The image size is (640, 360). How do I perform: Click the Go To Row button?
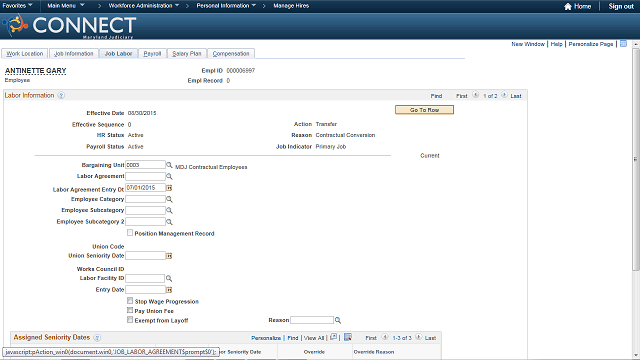pos(424,110)
